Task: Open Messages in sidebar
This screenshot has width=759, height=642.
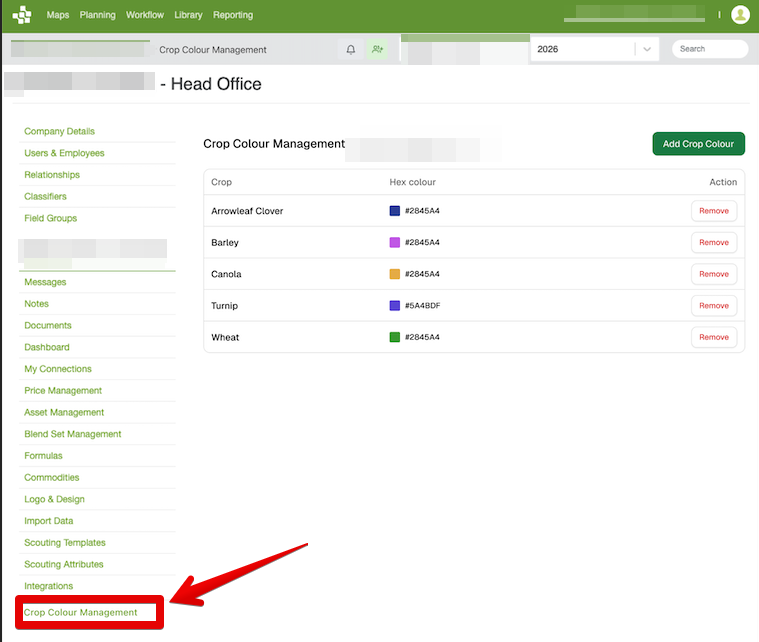Action: [45, 282]
